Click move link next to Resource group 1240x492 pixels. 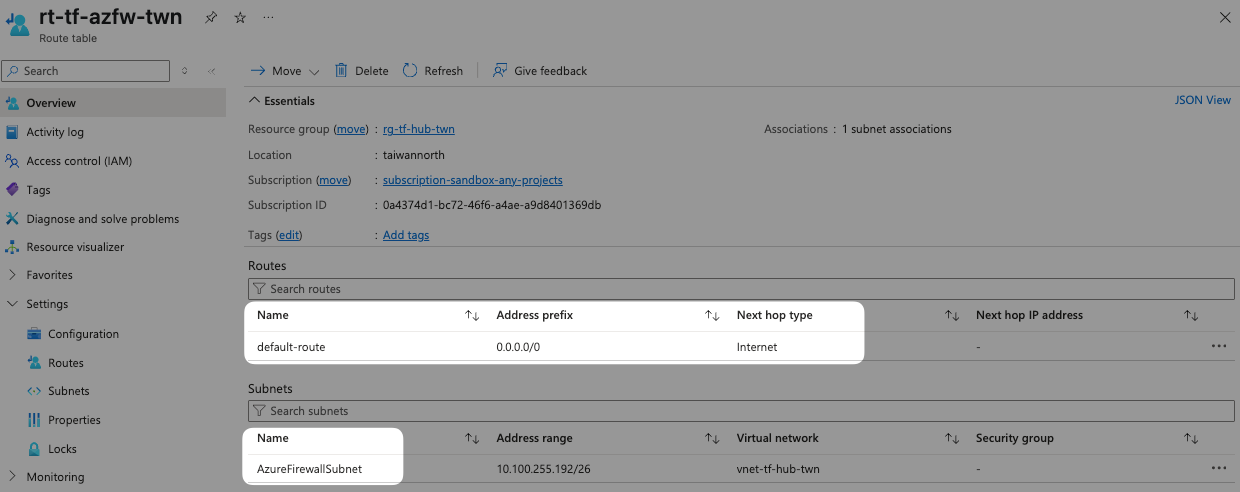(351, 129)
